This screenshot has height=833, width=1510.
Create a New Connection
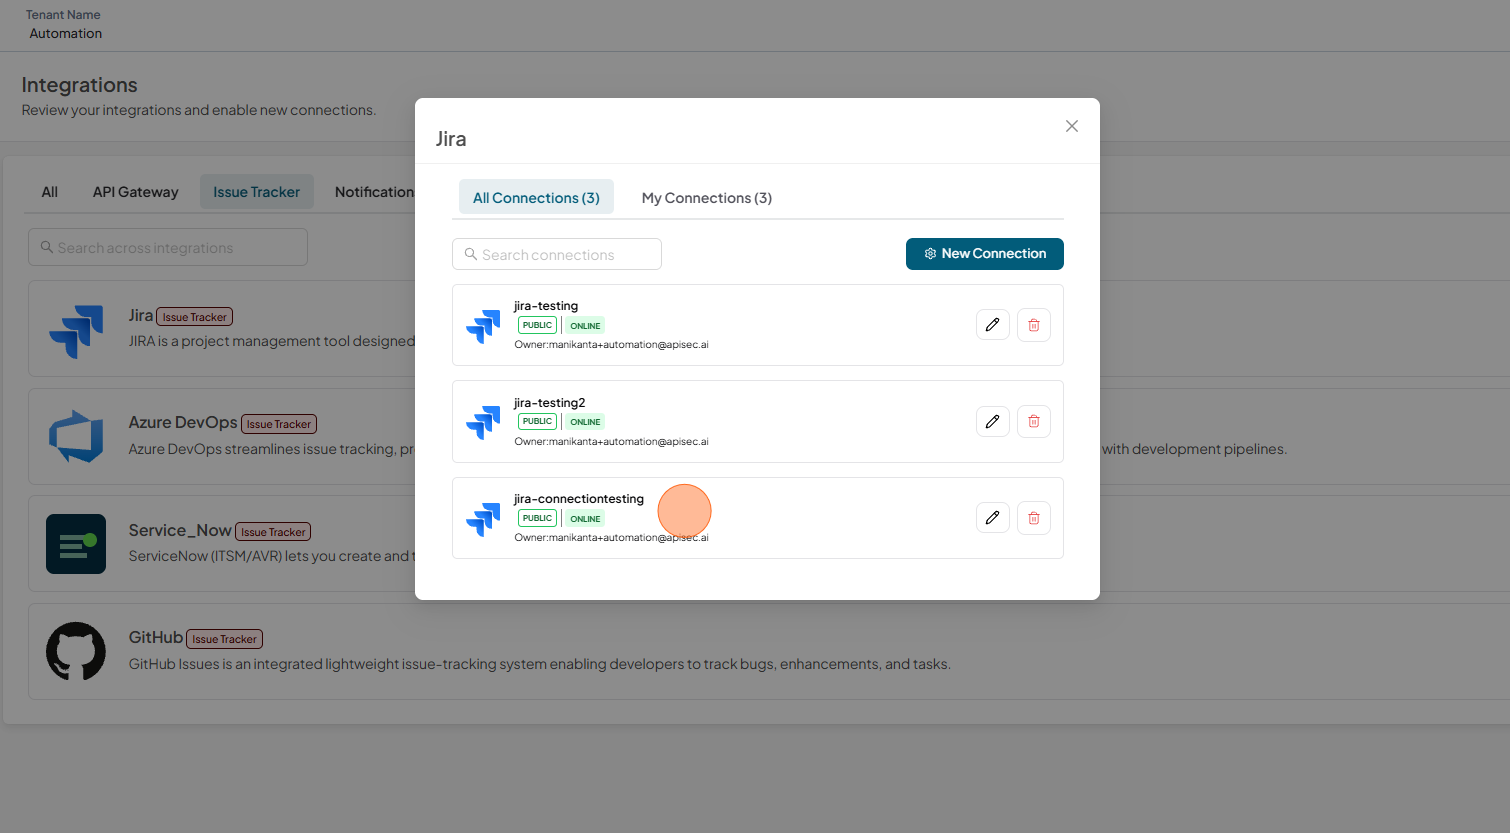985,254
